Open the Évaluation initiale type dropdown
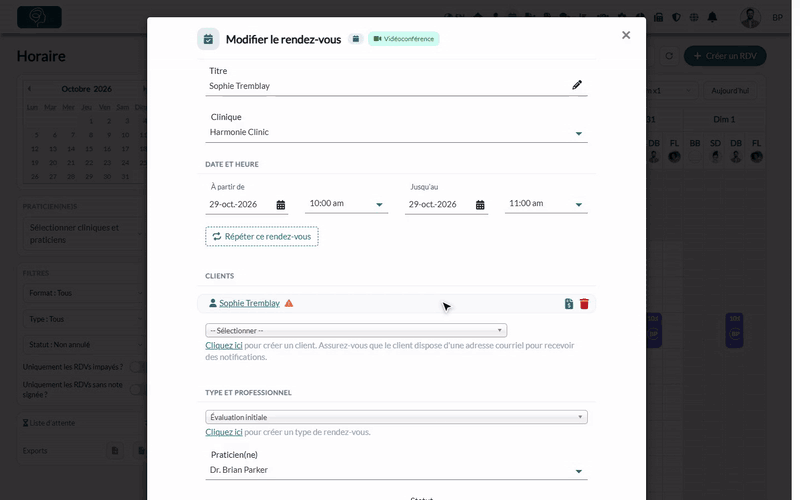The width and height of the screenshot is (800, 500). pos(396,417)
